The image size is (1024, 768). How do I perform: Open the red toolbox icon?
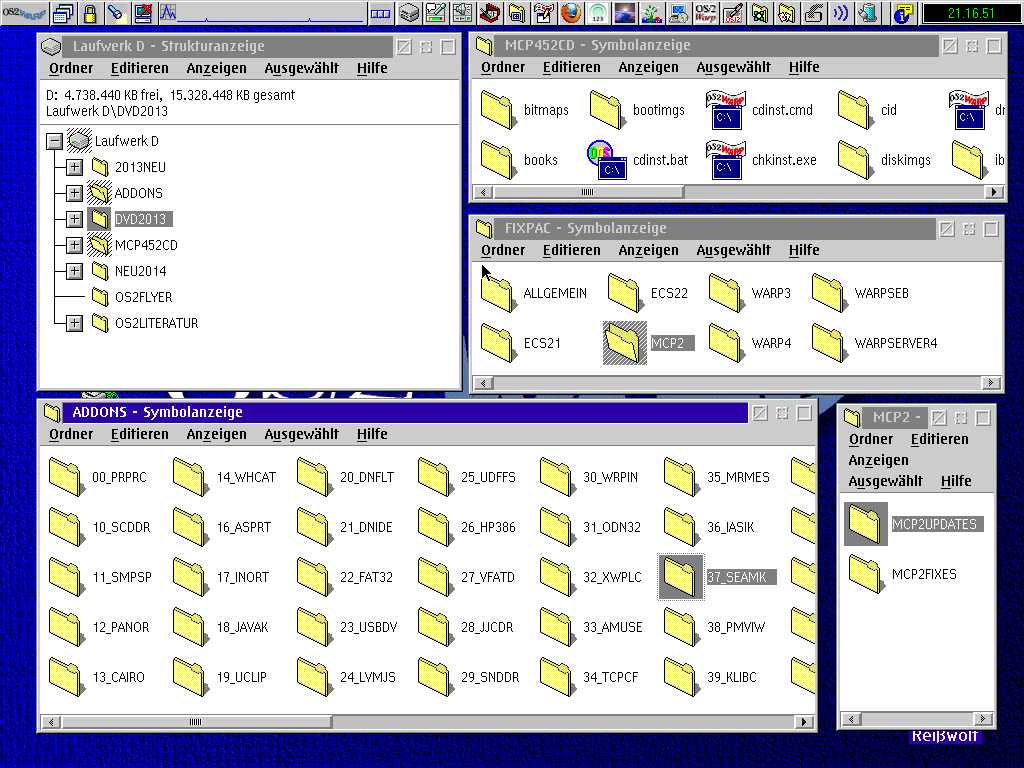coord(489,13)
